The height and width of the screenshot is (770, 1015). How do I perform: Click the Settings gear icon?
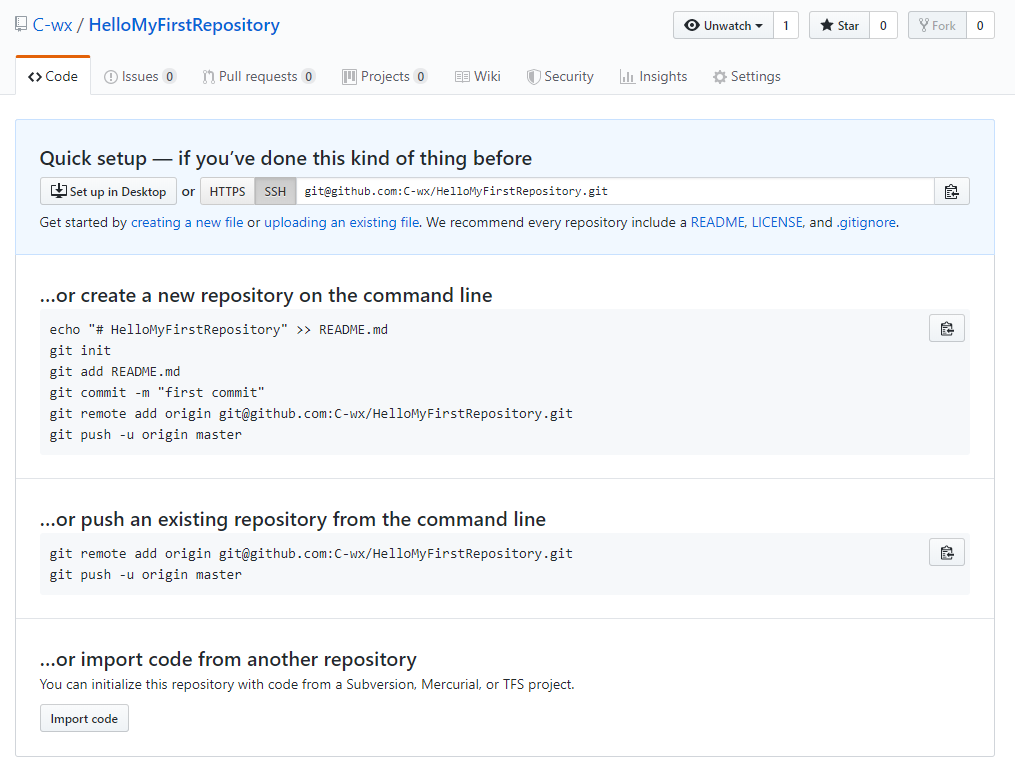pos(720,77)
